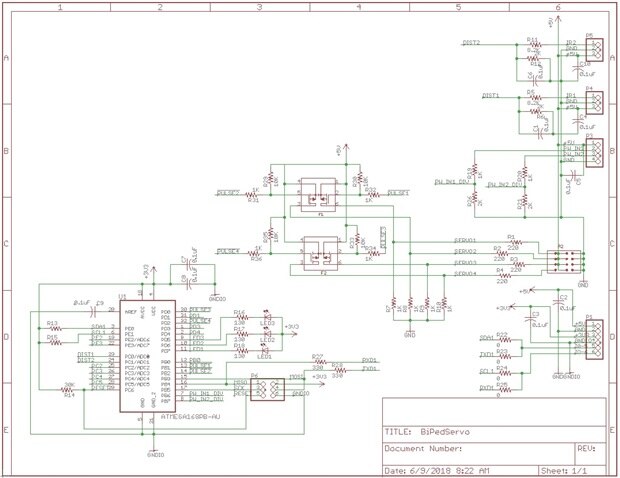Select resistor R22 on the SDA1 line

[x=504, y=340]
